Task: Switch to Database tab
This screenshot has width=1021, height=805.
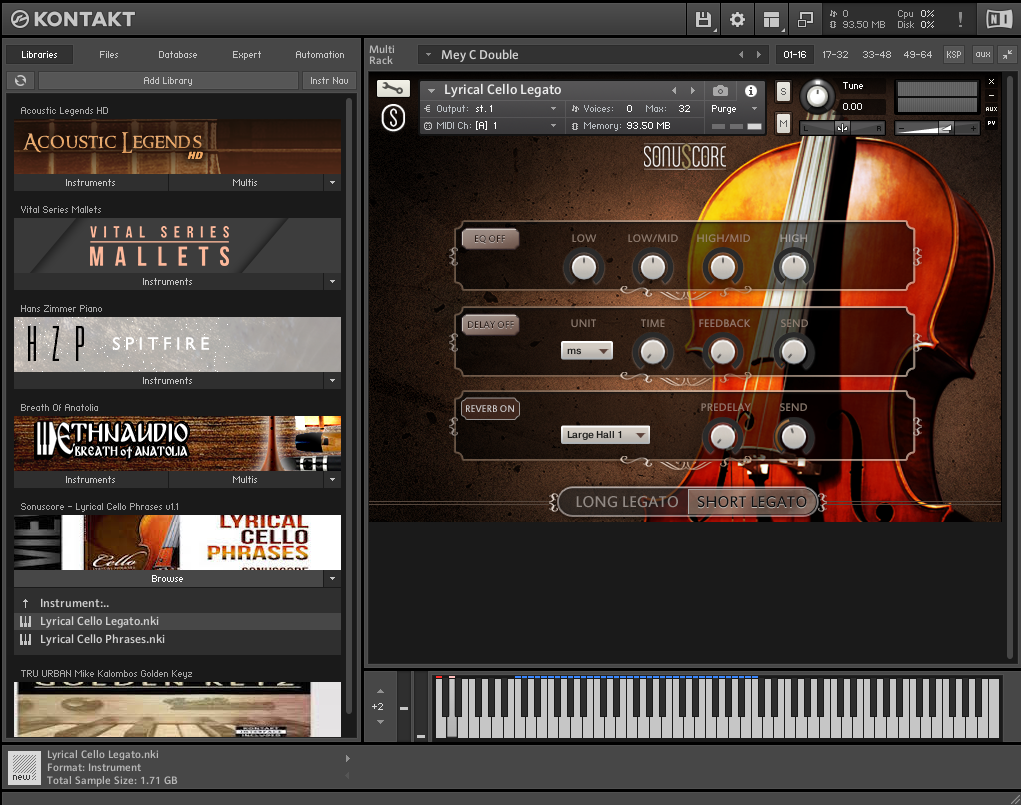Action: coord(178,55)
